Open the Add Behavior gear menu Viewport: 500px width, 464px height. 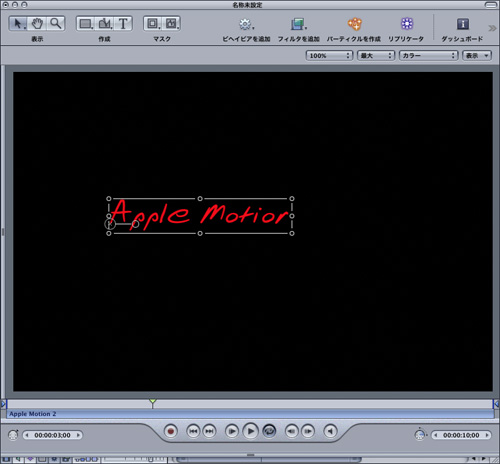point(246,24)
